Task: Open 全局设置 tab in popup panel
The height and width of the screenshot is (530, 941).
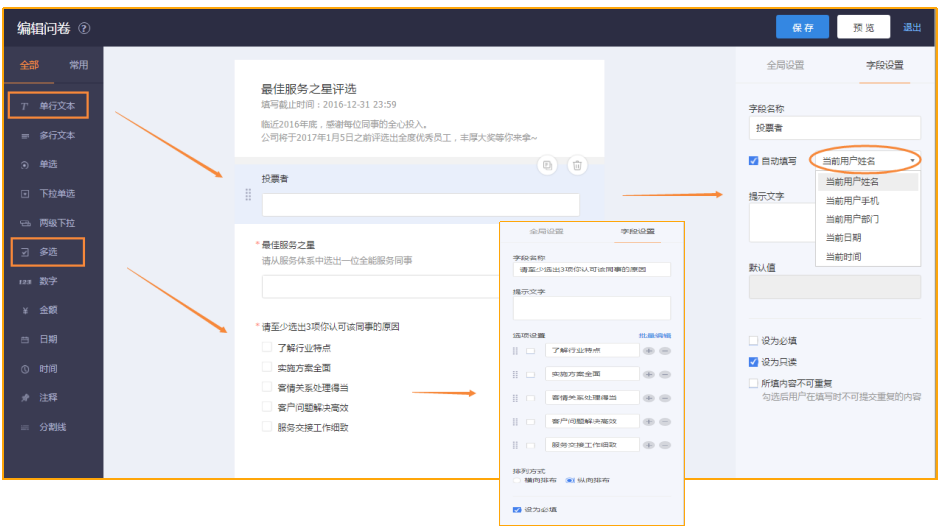Action: pyautogui.click(x=546, y=231)
